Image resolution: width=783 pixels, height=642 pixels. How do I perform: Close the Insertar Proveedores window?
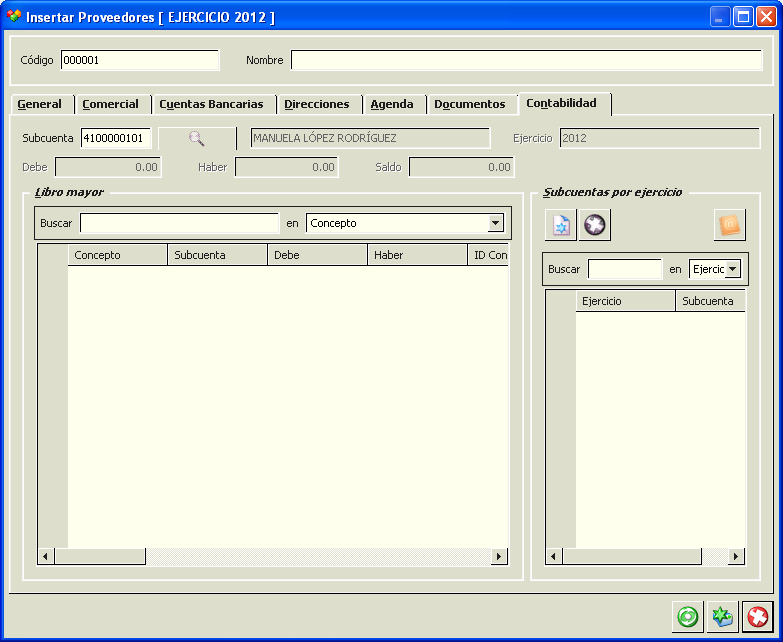[766, 17]
